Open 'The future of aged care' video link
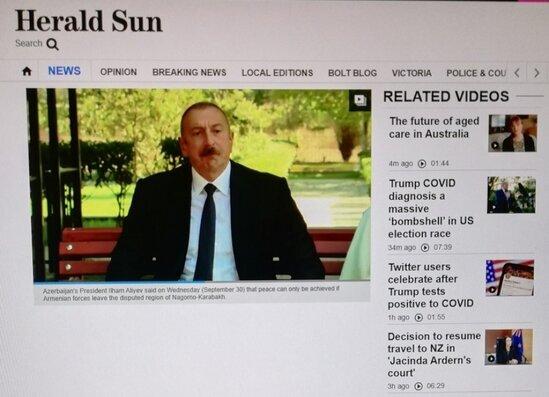This screenshot has width=549, height=397. [x=434, y=127]
